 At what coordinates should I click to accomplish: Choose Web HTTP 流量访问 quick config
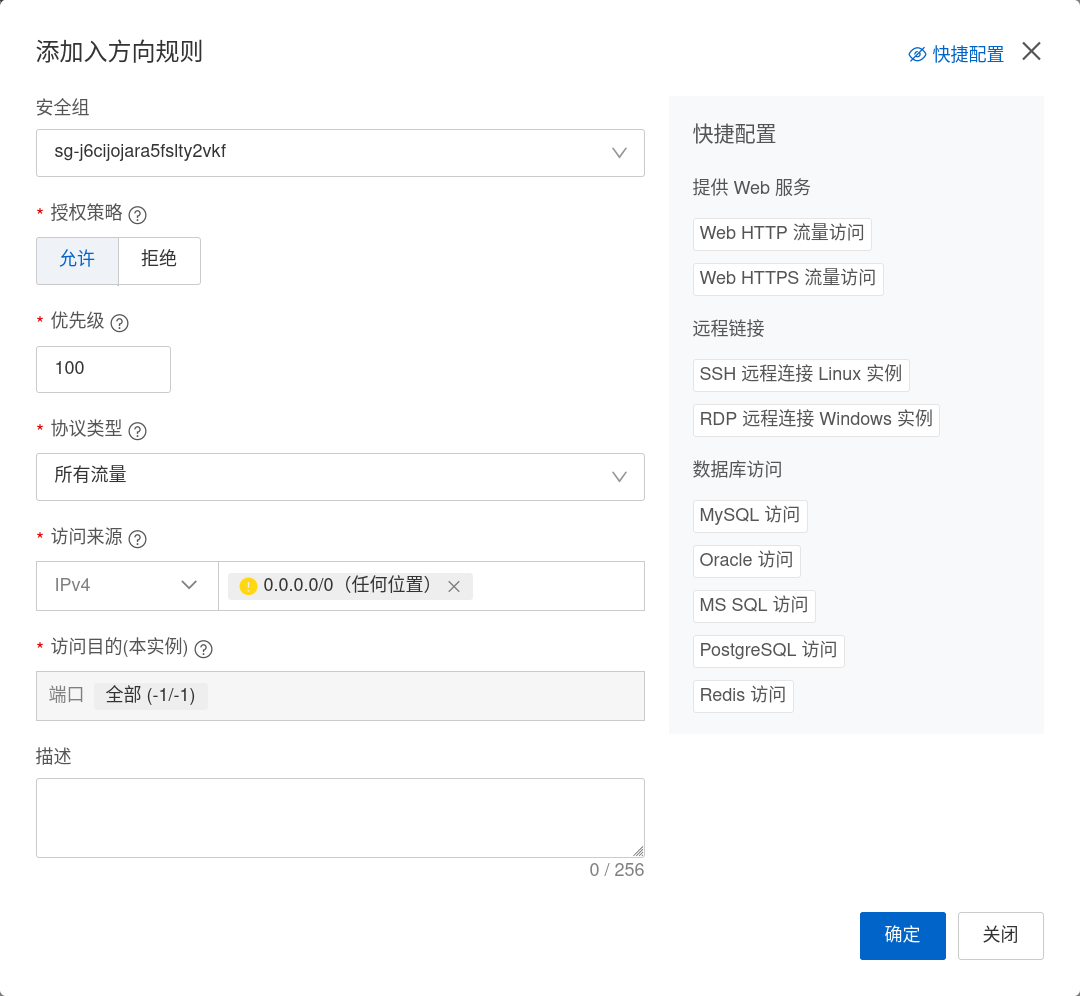(x=782, y=234)
